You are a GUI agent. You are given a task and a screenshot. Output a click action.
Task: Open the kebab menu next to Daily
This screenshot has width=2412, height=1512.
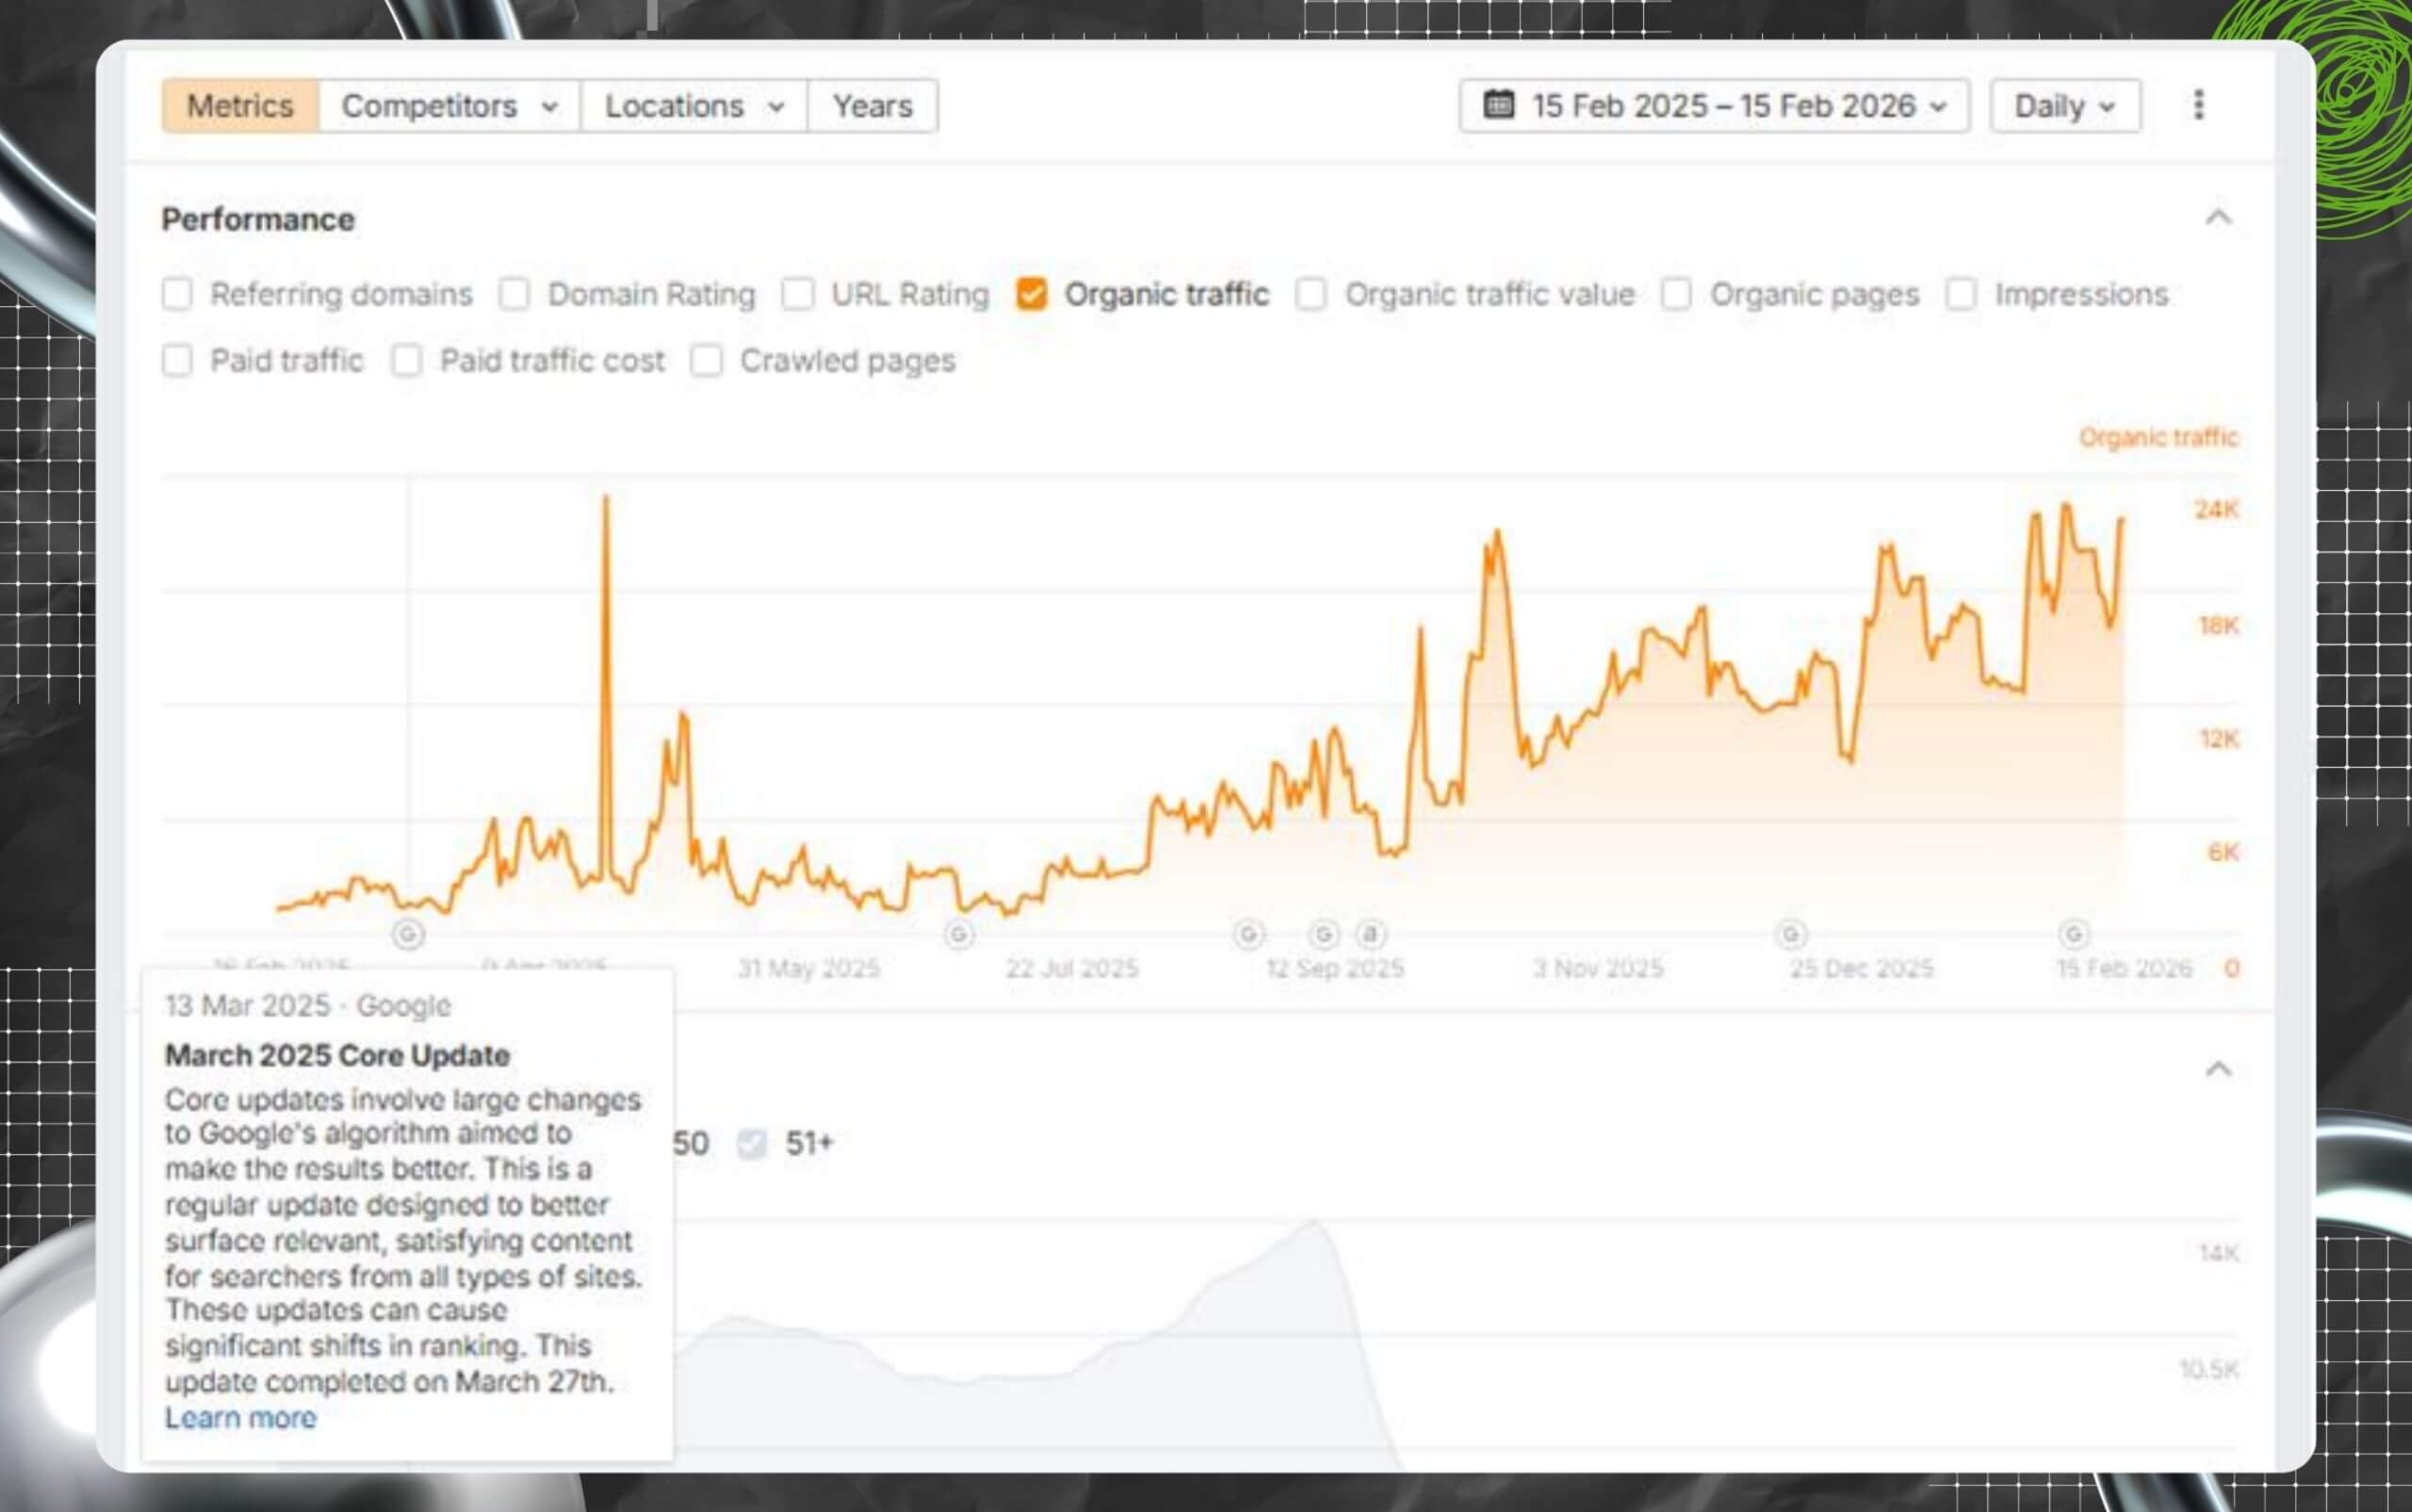[2198, 105]
